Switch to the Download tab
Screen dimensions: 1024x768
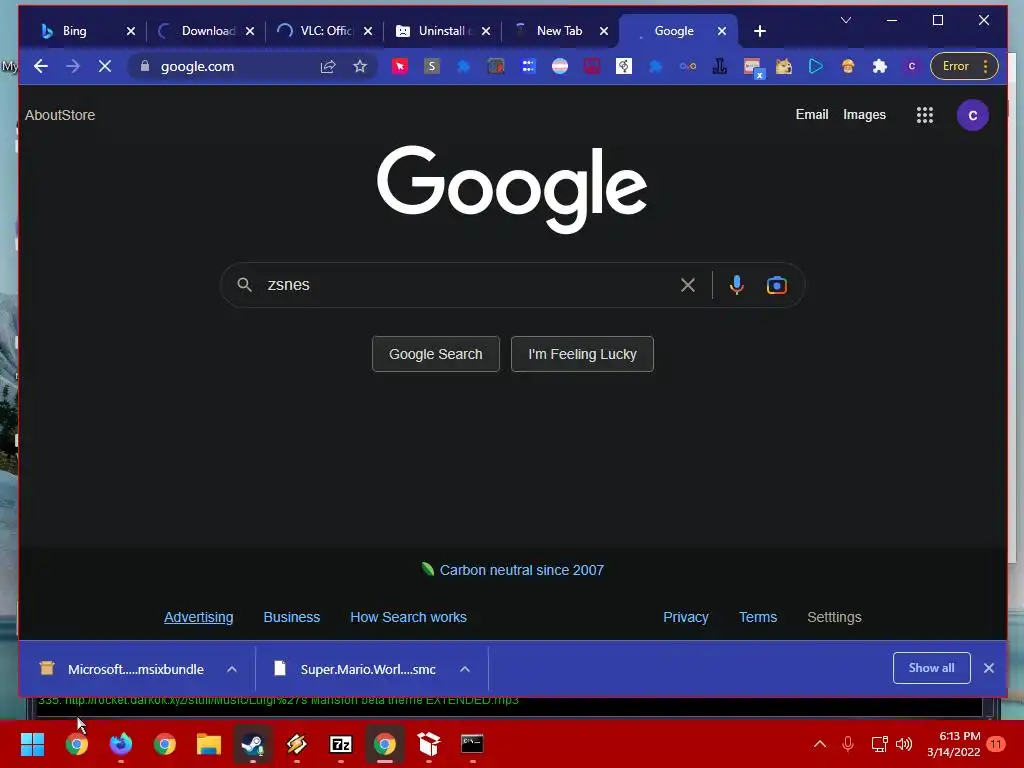tap(206, 31)
